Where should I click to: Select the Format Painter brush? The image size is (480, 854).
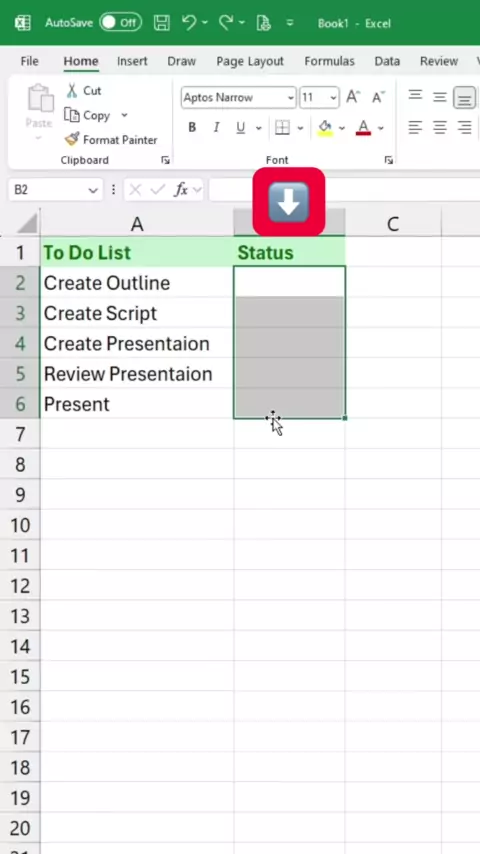72,140
